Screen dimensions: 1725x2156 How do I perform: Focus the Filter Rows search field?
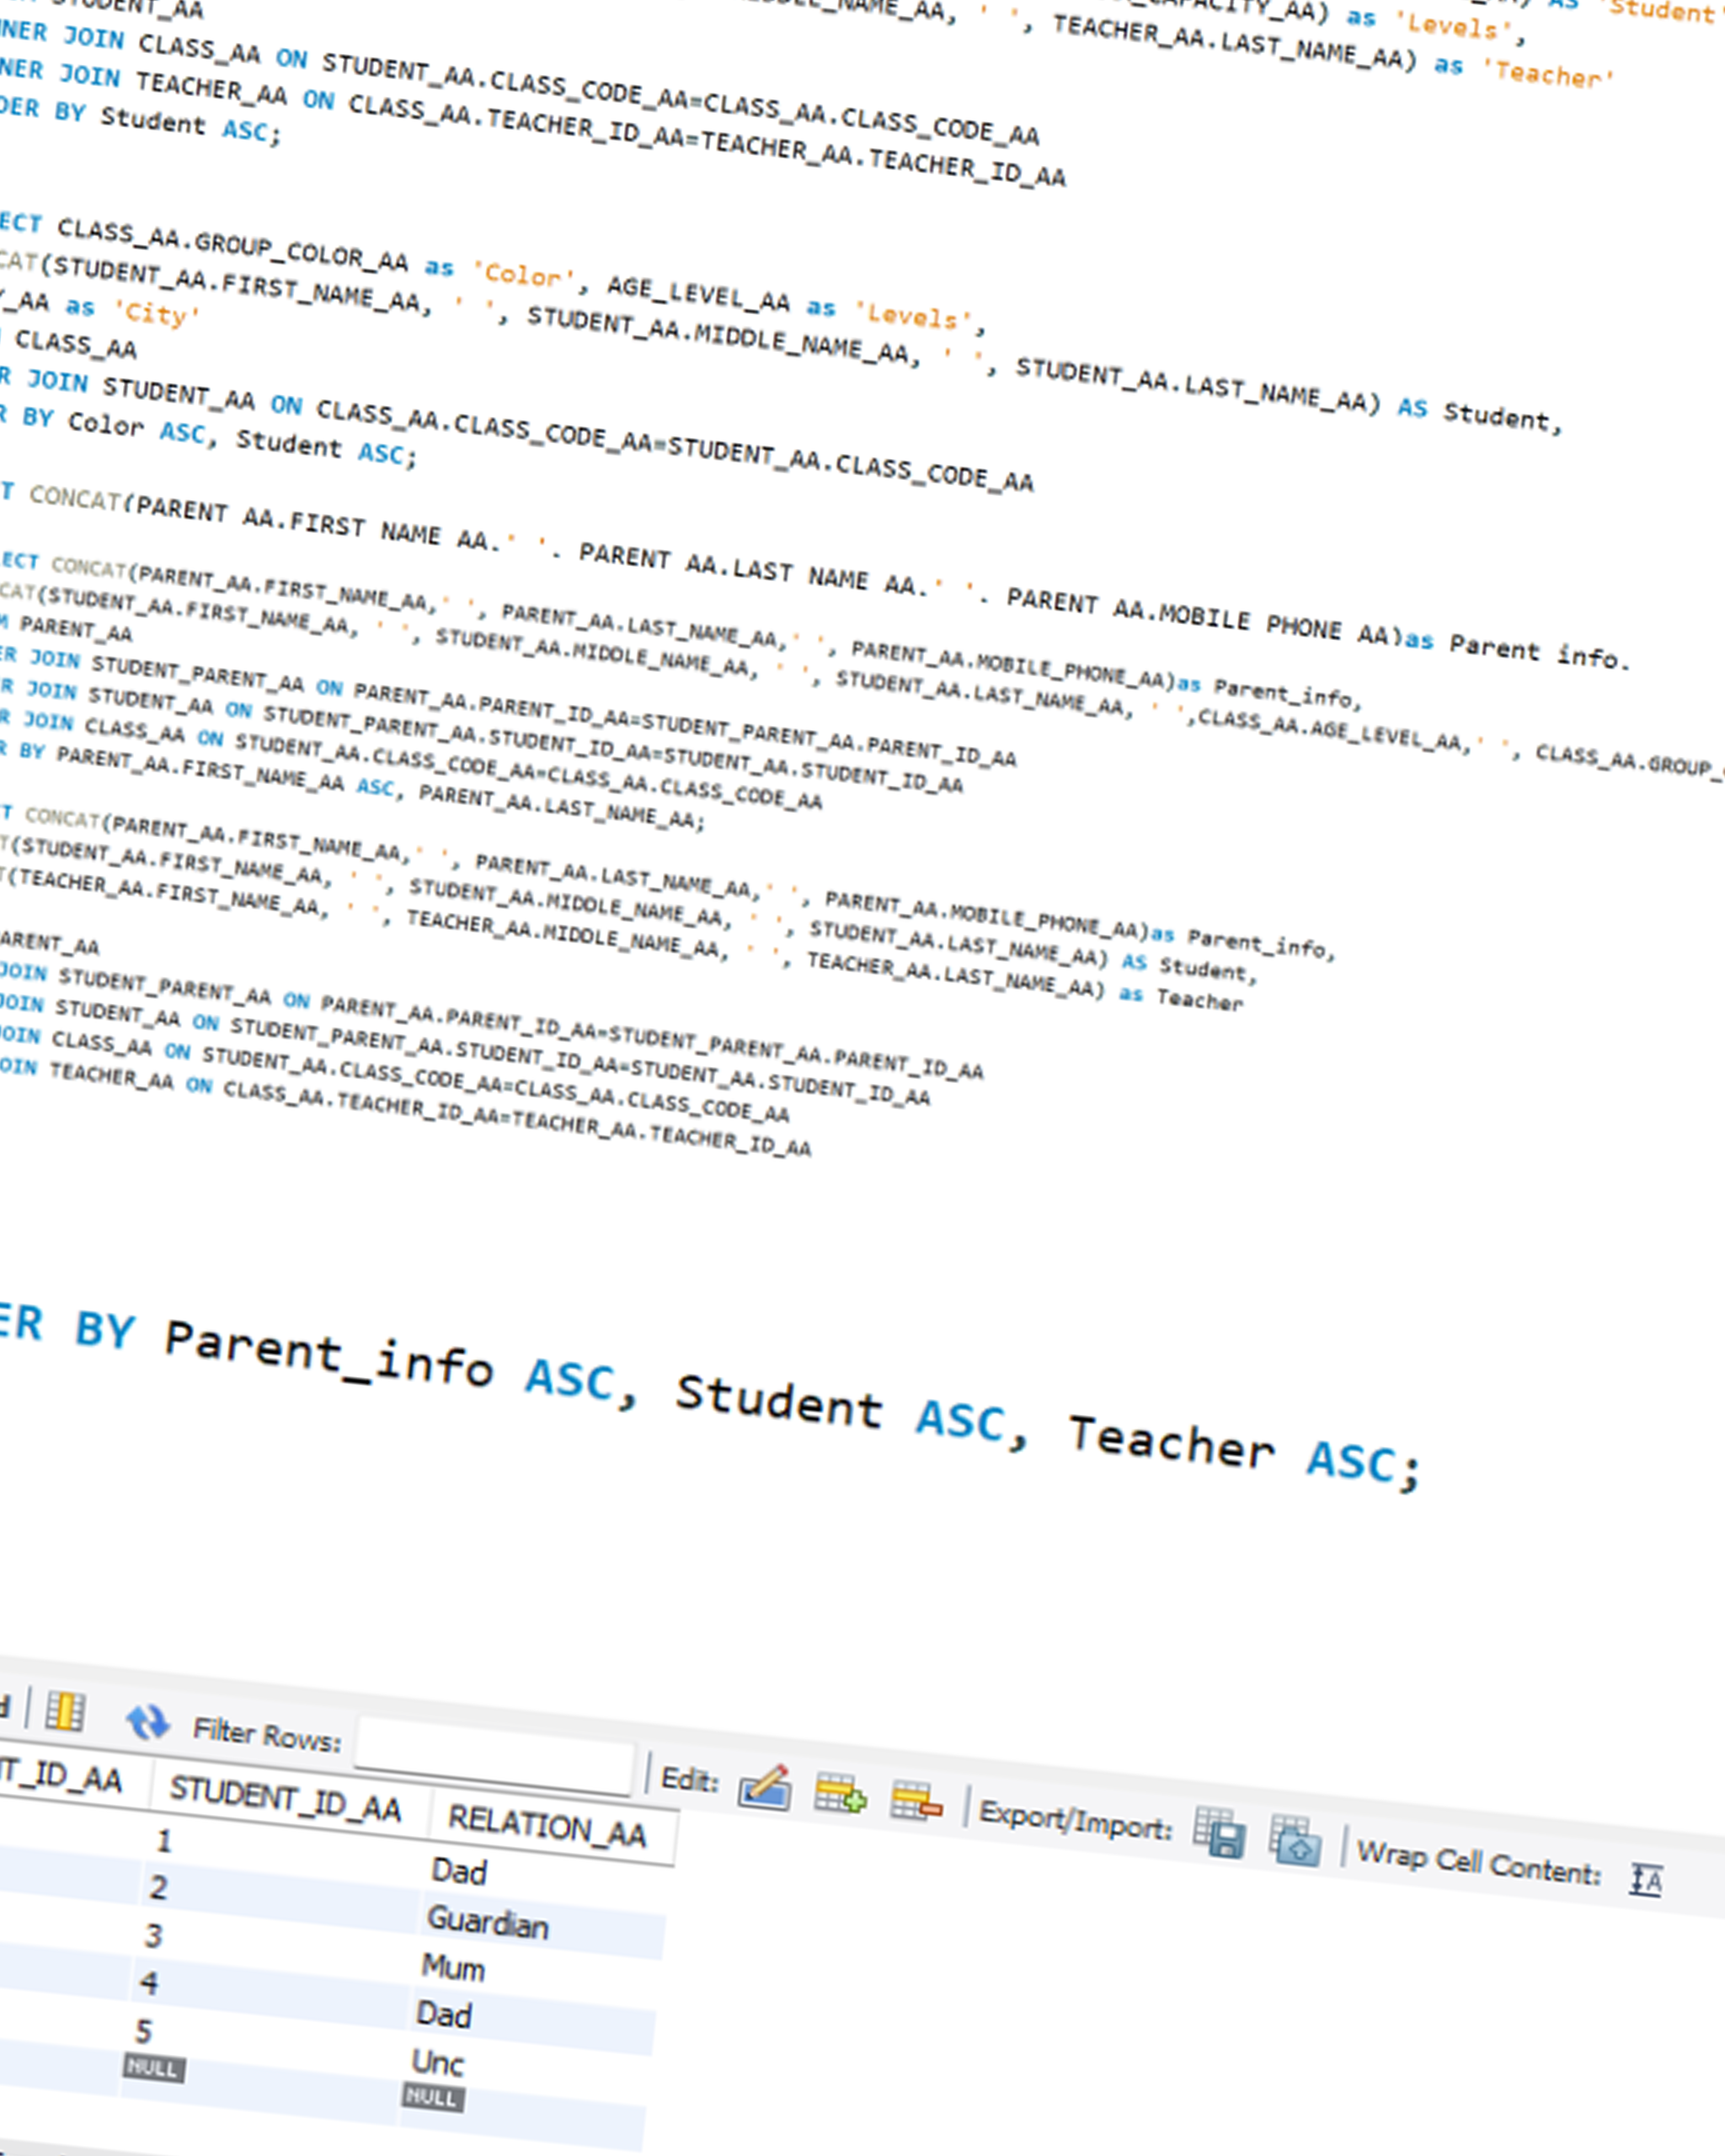point(495,1756)
